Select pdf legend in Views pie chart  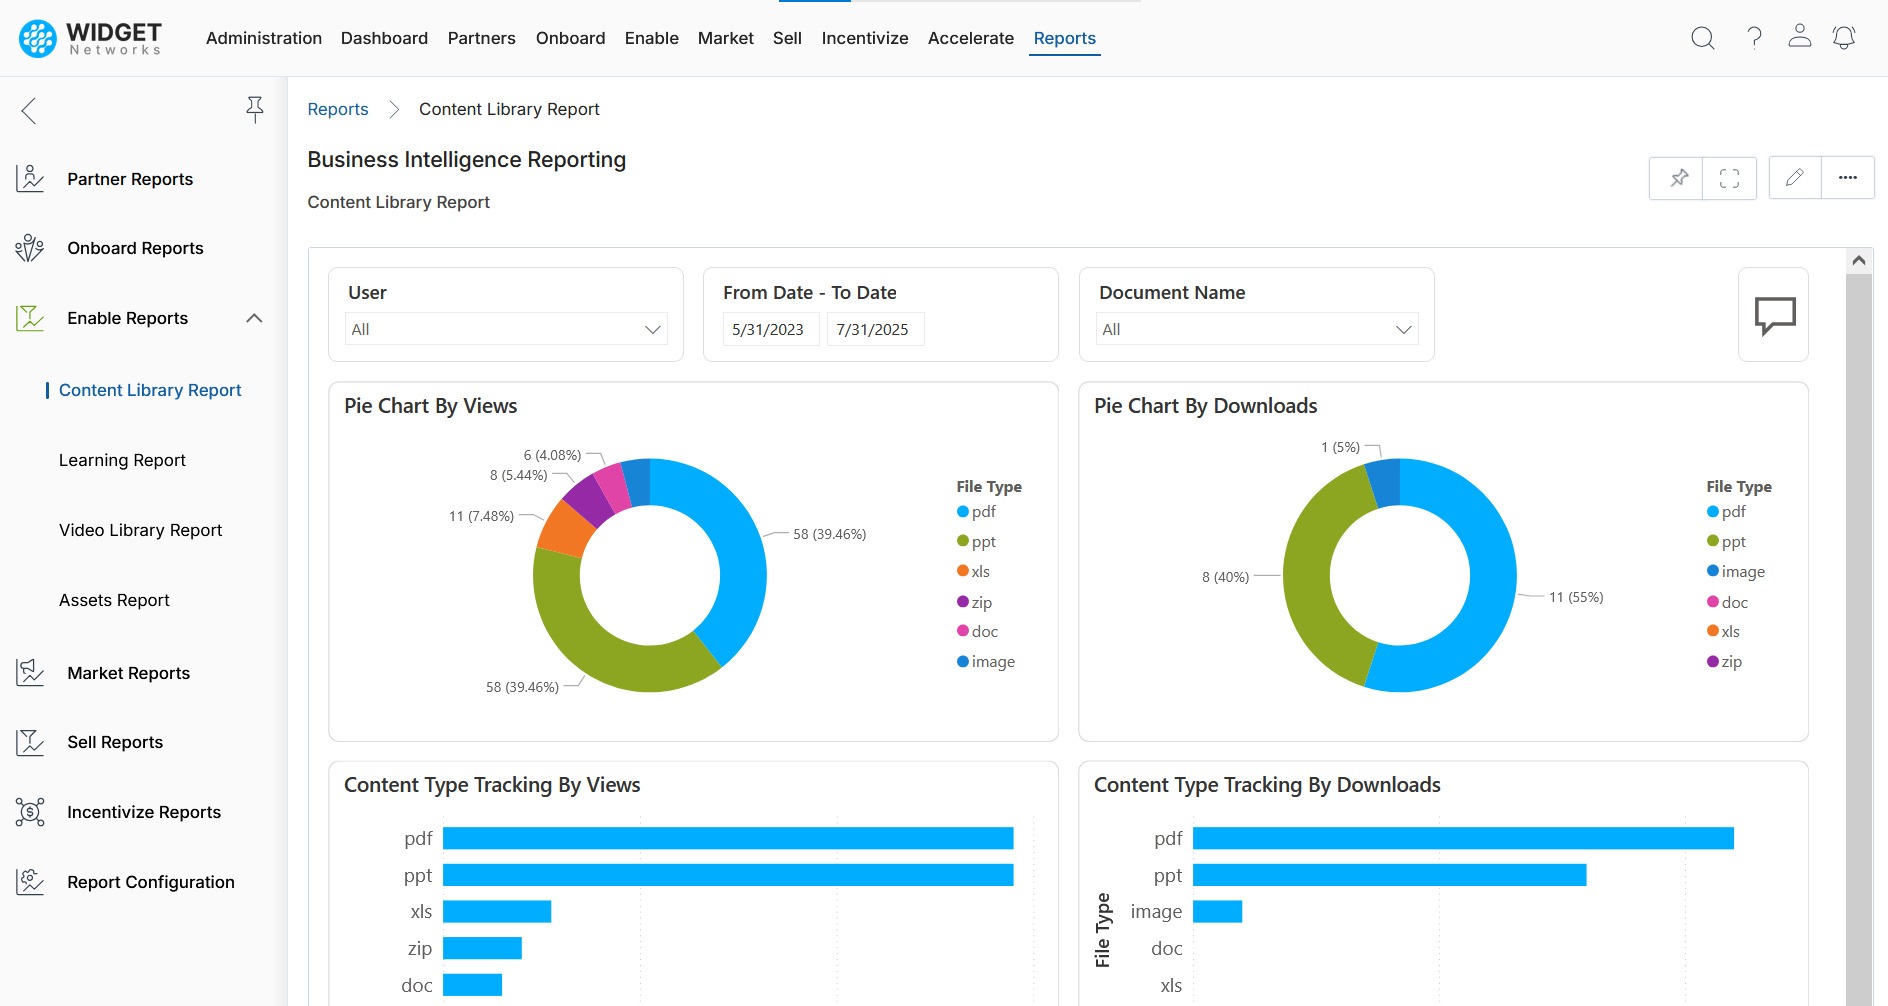(977, 512)
